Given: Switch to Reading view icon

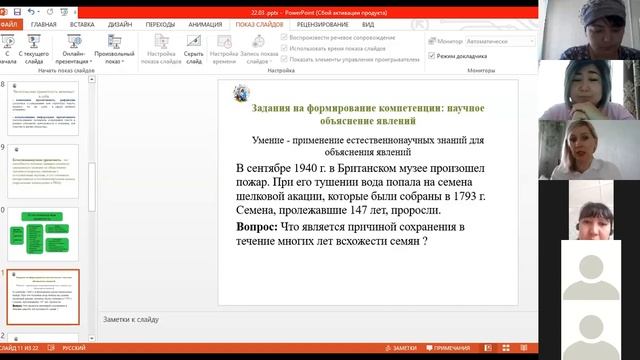Looking at the screenshot, I should (524, 348).
